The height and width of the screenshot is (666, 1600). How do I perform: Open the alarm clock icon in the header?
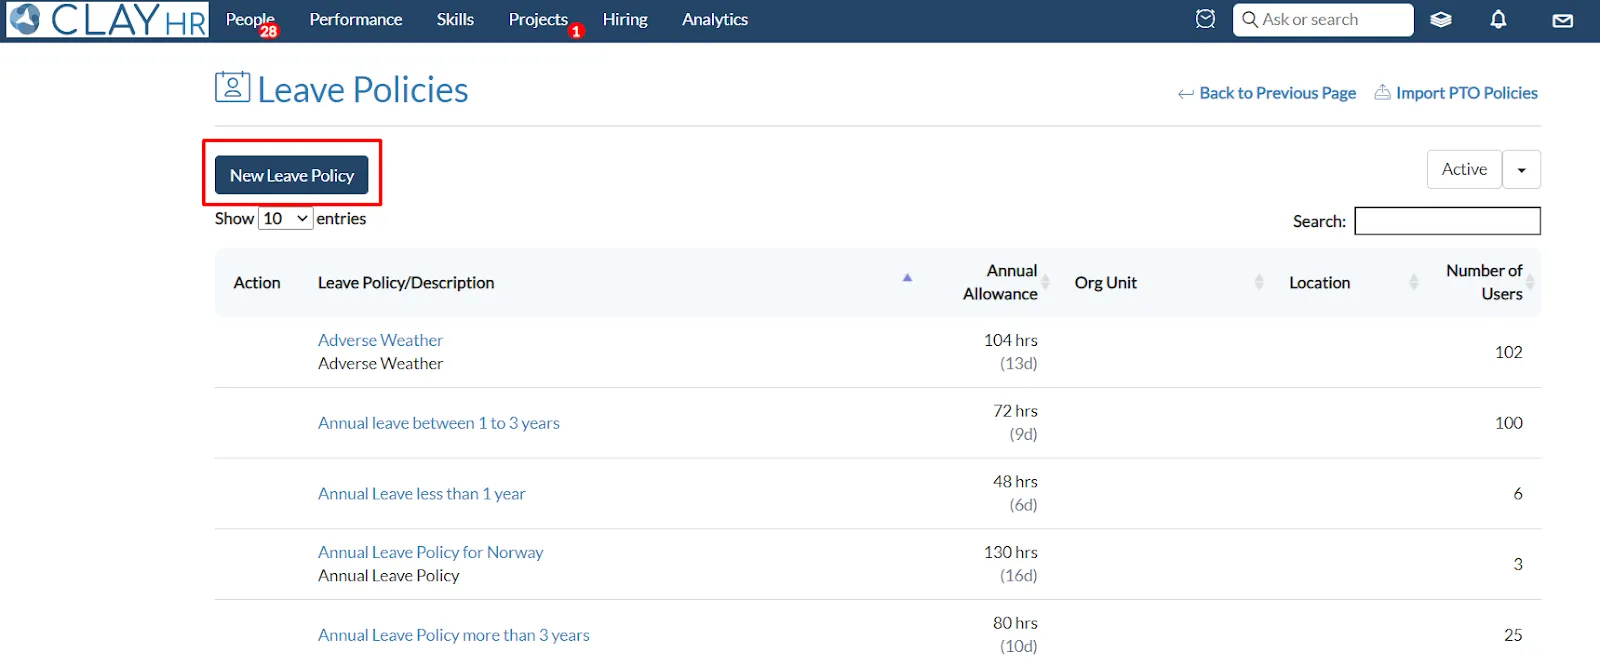[x=1206, y=19]
